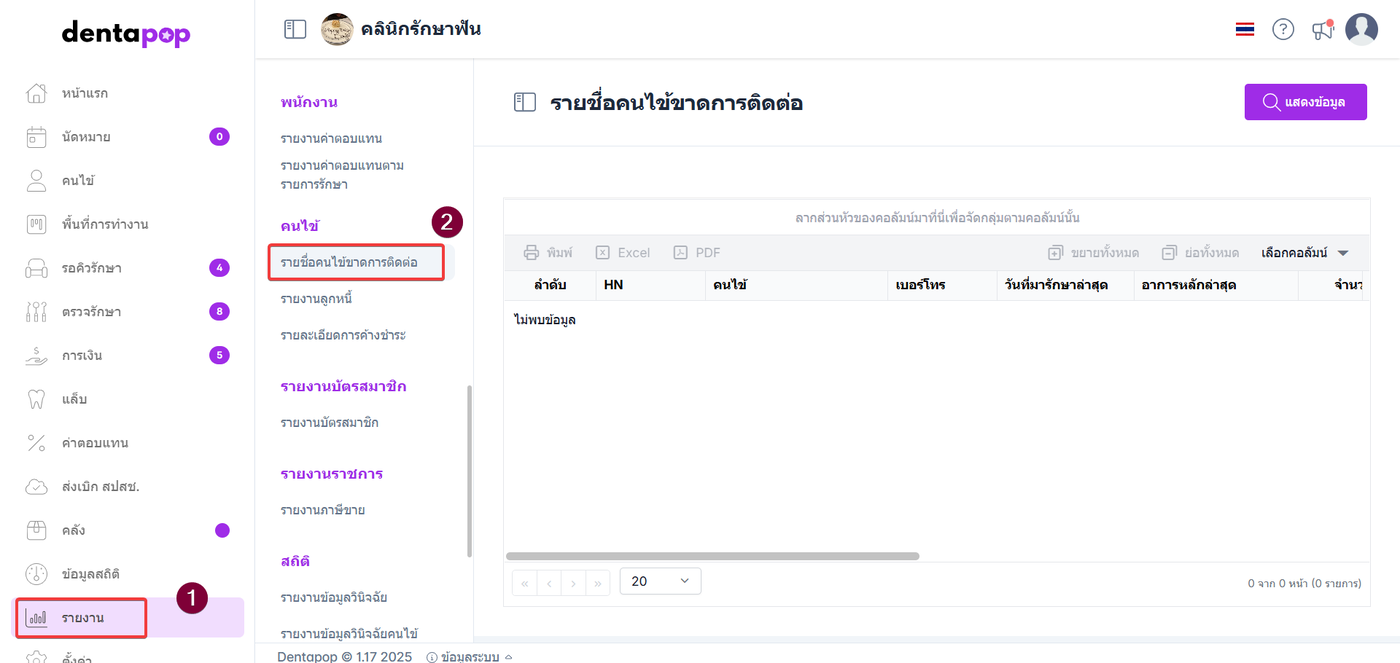Open commission report (รายงานค่าตอบแทน)
The width and height of the screenshot is (1400, 663).
click(x=331, y=138)
